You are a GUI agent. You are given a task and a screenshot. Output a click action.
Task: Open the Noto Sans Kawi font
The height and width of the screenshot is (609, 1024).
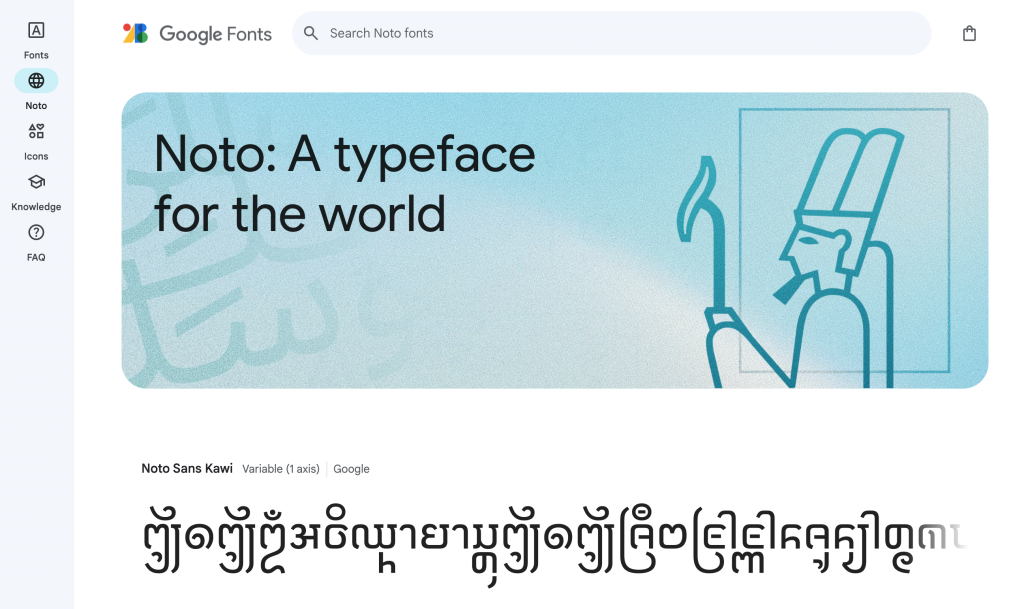pos(187,468)
